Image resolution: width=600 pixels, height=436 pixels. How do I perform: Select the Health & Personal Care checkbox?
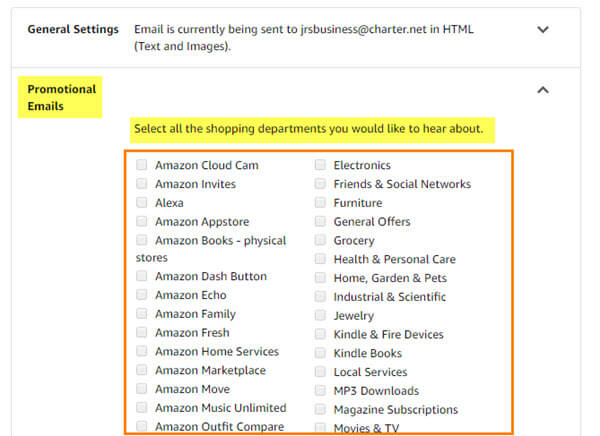coord(320,259)
